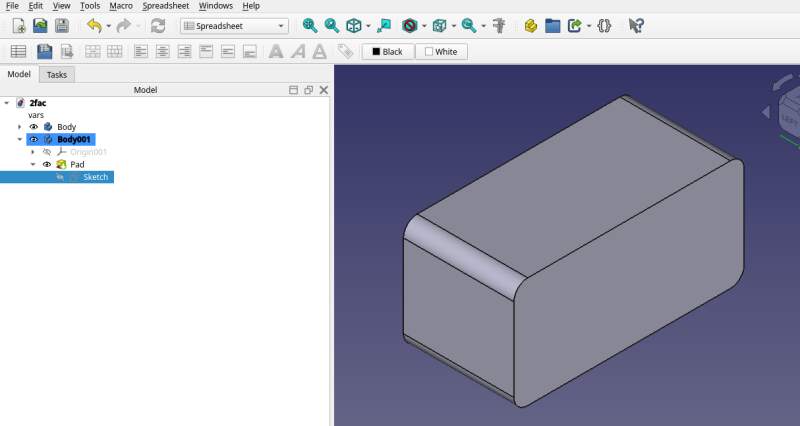The image size is (800, 426).
Task: Align cell text to the top
Action: click(206, 52)
